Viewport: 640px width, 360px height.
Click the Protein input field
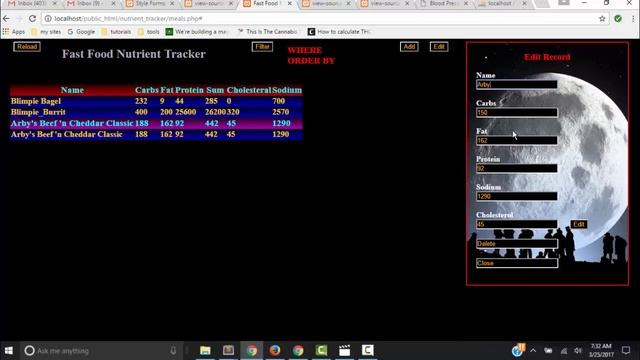516,168
